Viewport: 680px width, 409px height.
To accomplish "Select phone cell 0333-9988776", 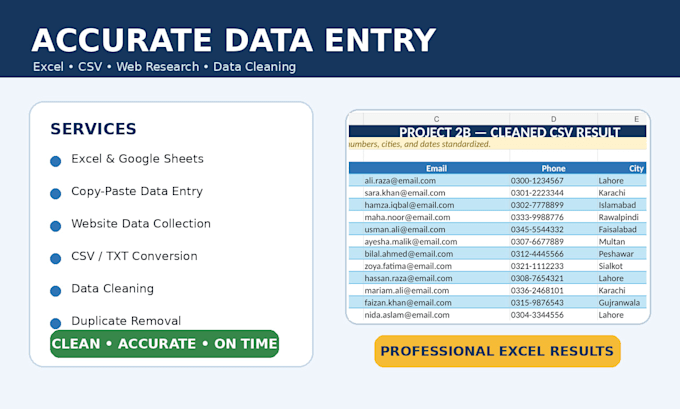I will point(553,217).
